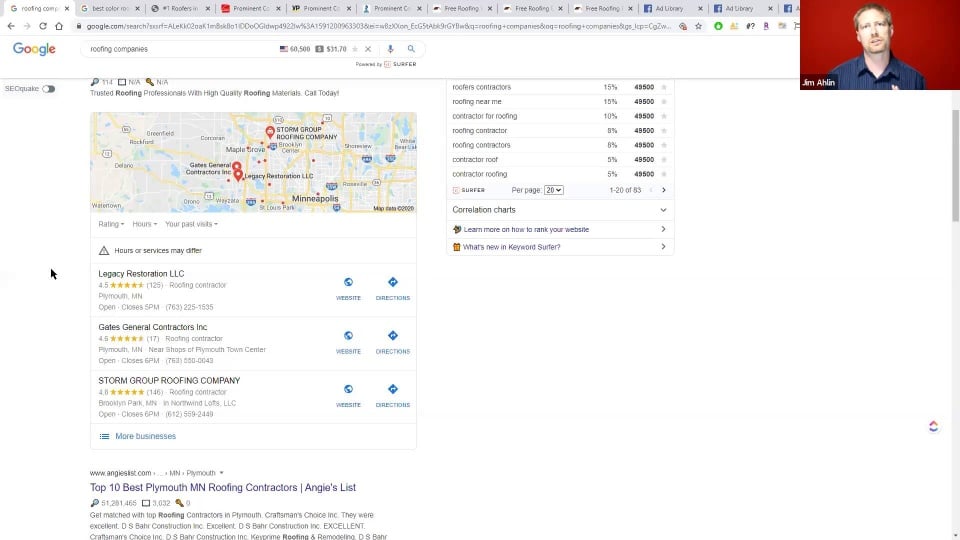
Task: Click the map thumbnail of Minneapolis area
Action: click(253, 162)
